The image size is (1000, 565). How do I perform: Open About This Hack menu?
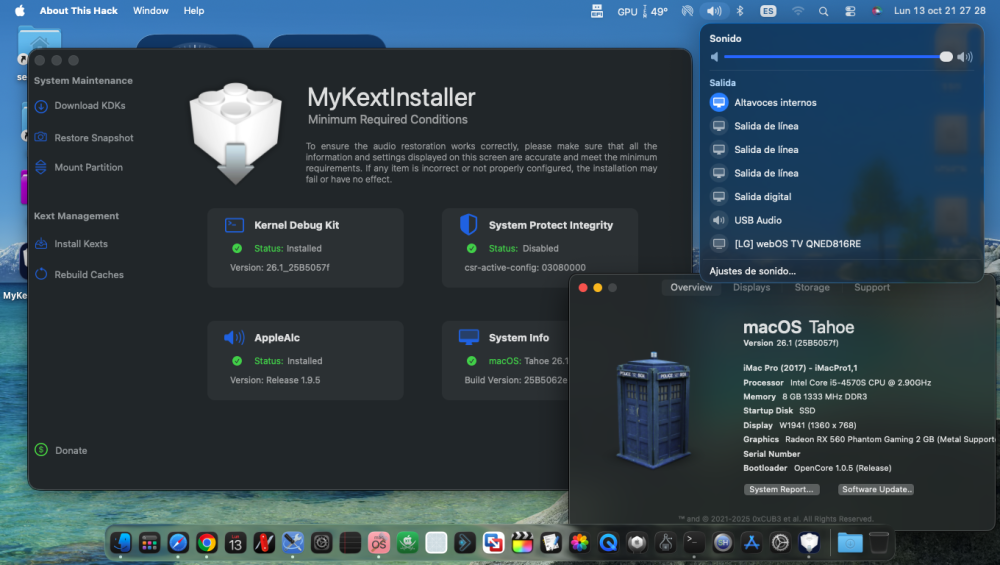[78, 11]
